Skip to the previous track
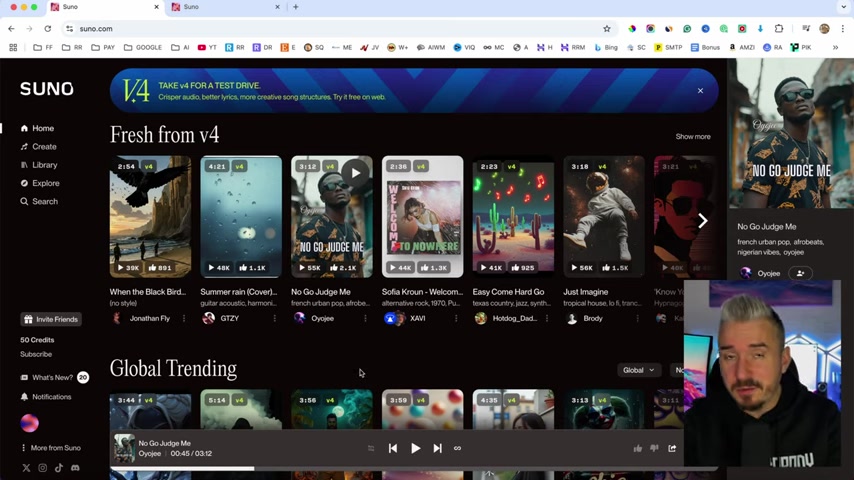This screenshot has height=480, width=854. [x=393, y=448]
